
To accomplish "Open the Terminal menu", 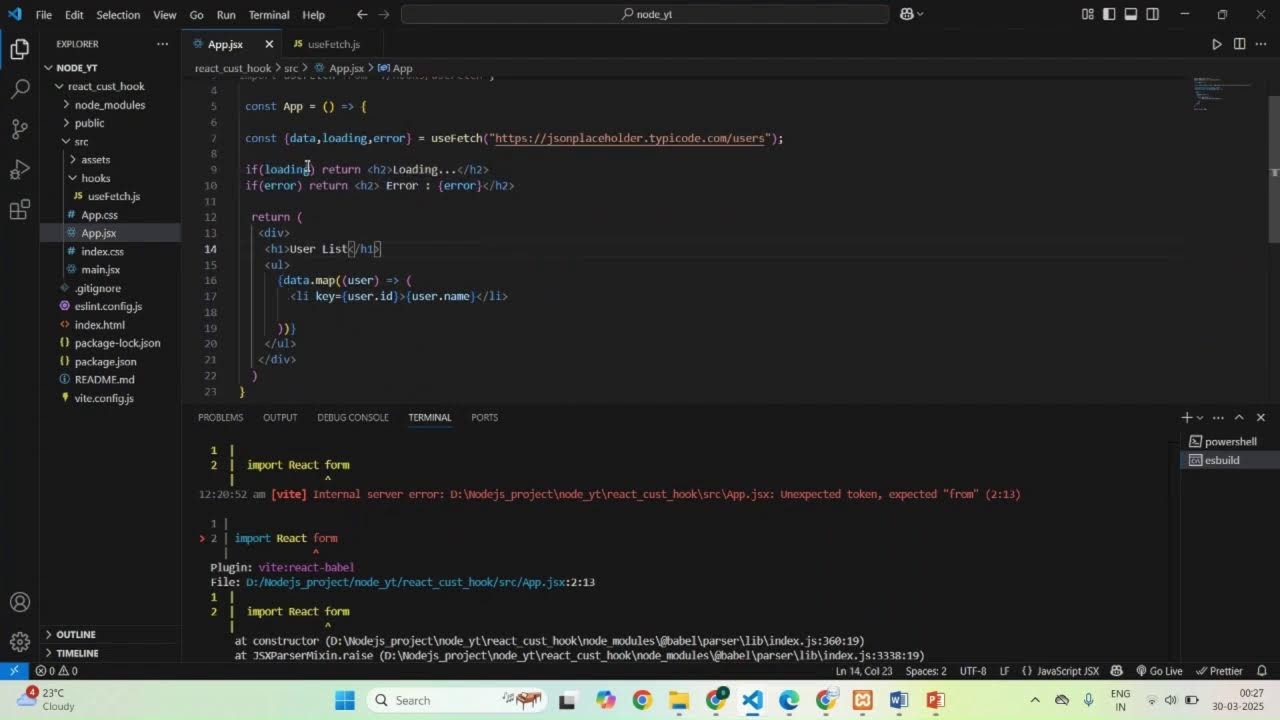I will pos(269,15).
